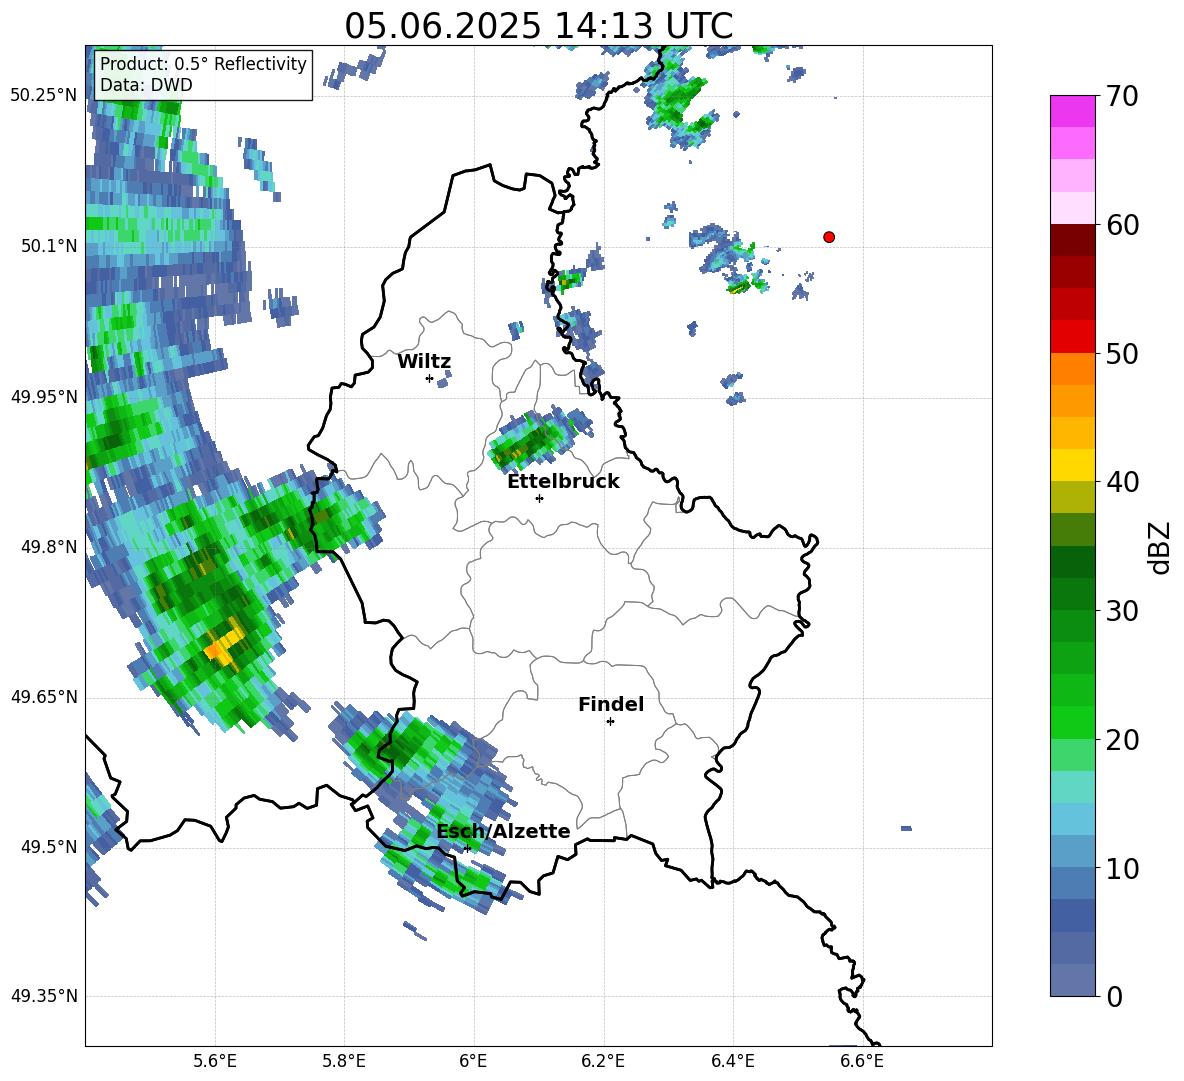Click the Esch/Alzette city label
This screenshot has height=1081, width=1184.
(503, 831)
